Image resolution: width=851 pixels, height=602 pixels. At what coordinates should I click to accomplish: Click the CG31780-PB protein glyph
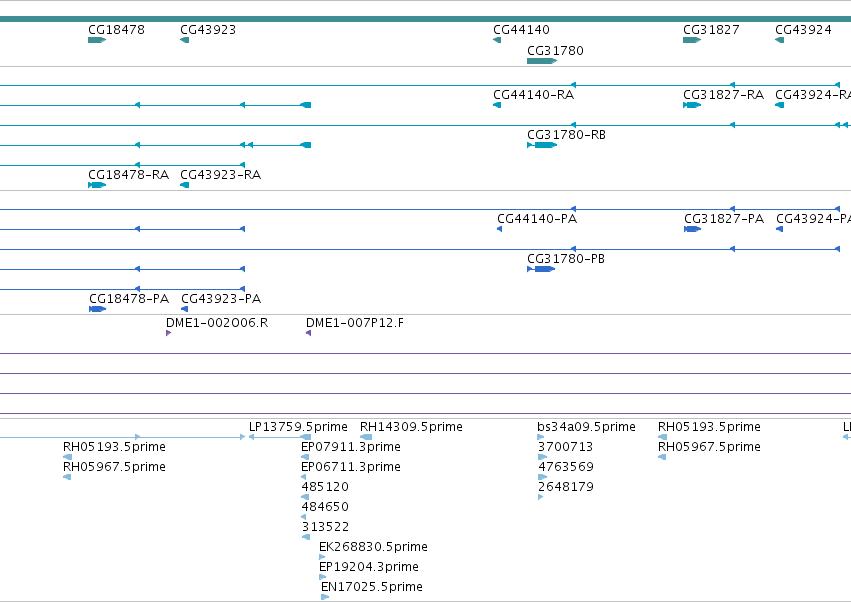point(541,269)
